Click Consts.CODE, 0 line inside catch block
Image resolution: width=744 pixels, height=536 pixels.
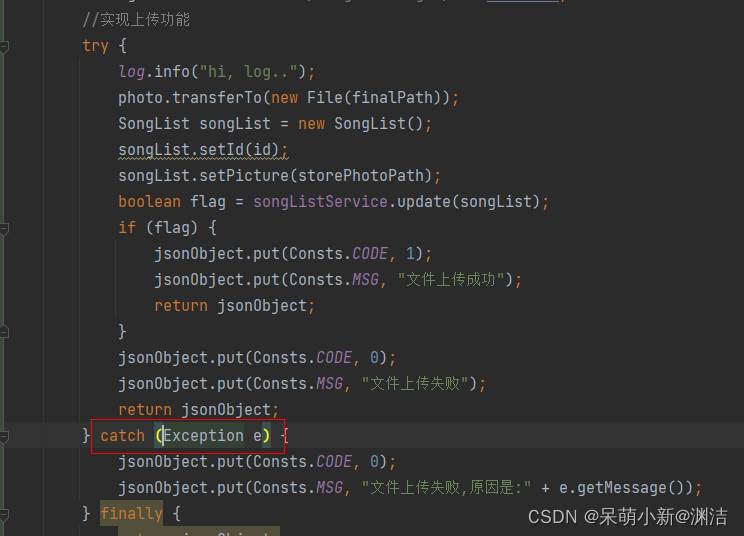tap(257, 462)
